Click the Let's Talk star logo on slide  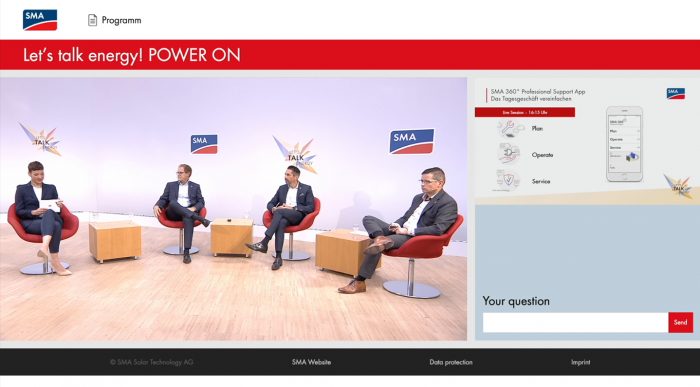pos(678,186)
